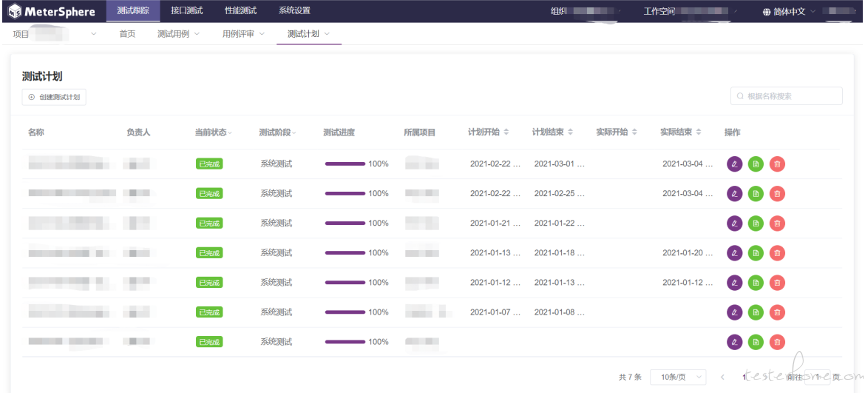Focus the 根据名称搜索 search field
The image size is (866, 393).
click(786, 96)
